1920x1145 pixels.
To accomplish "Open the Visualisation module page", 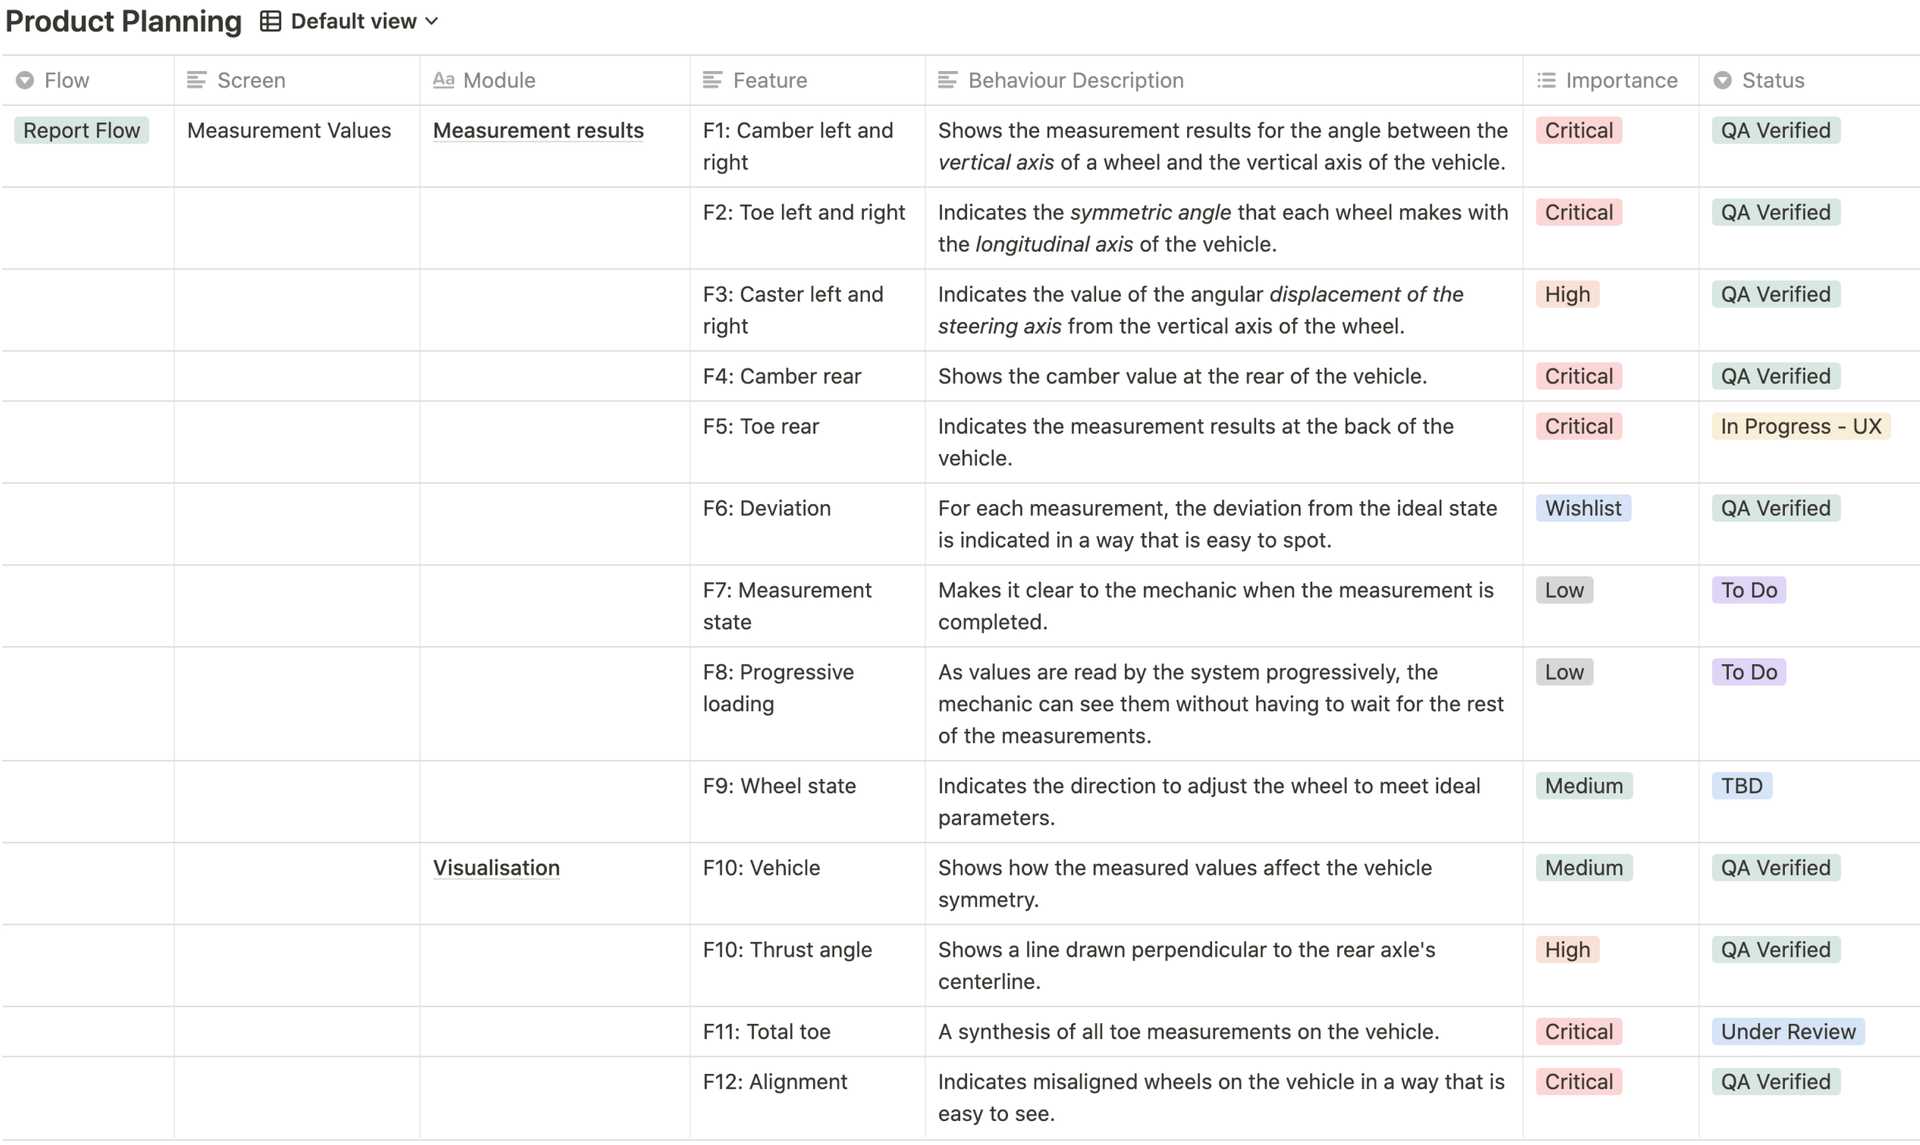I will click(x=496, y=868).
